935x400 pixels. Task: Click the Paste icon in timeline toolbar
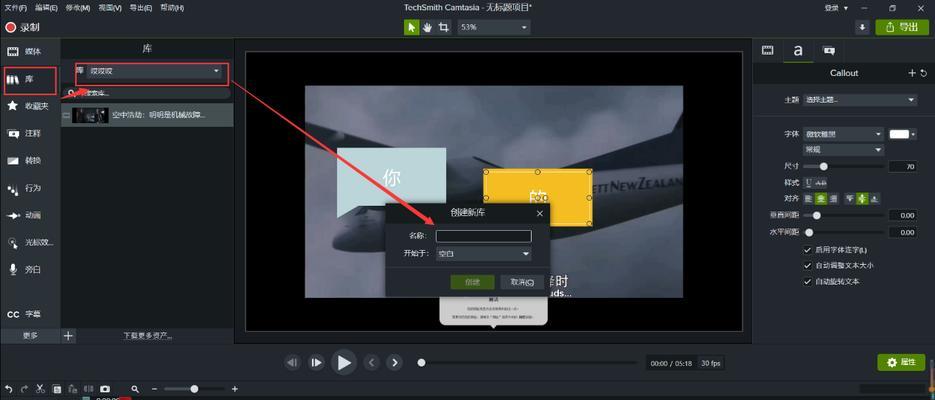click(73, 389)
